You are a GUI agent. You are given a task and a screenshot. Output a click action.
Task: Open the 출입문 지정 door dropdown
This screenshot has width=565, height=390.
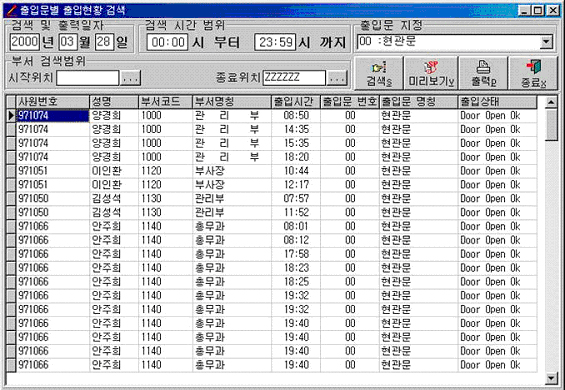546,42
